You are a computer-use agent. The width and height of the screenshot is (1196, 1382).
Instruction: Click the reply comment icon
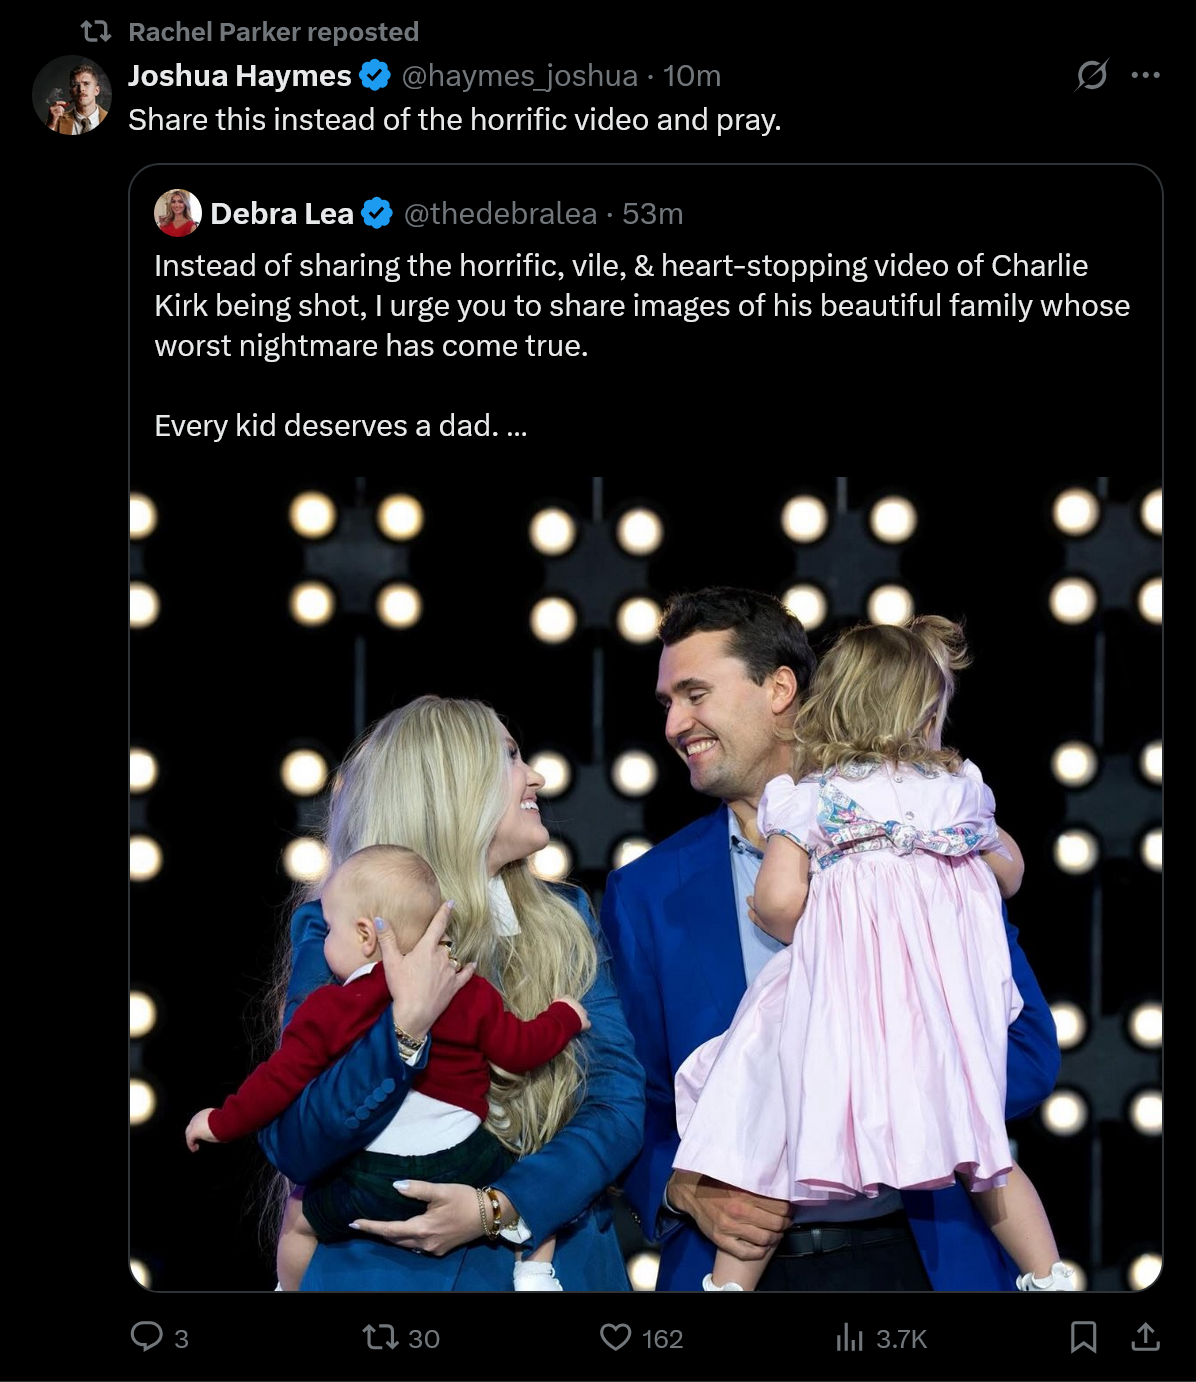(x=147, y=1337)
